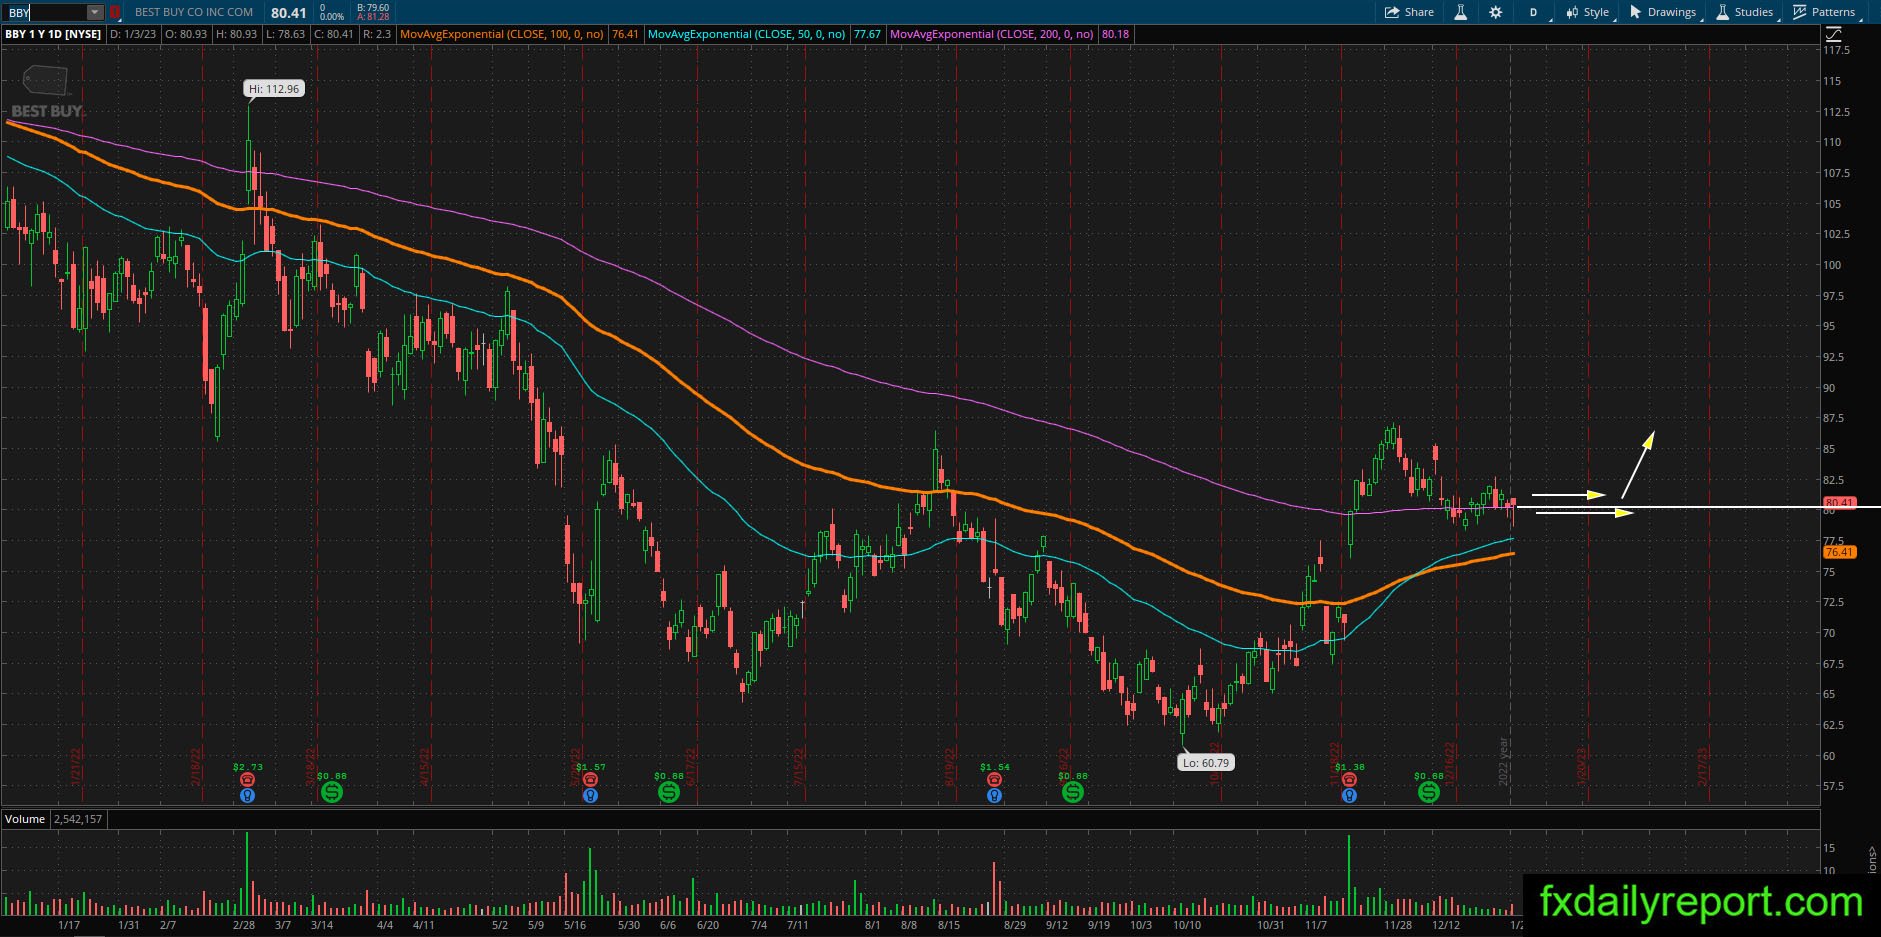The width and height of the screenshot is (1881, 937).
Task: Click the $1.38 earnings estimate text
Action: tap(1349, 767)
